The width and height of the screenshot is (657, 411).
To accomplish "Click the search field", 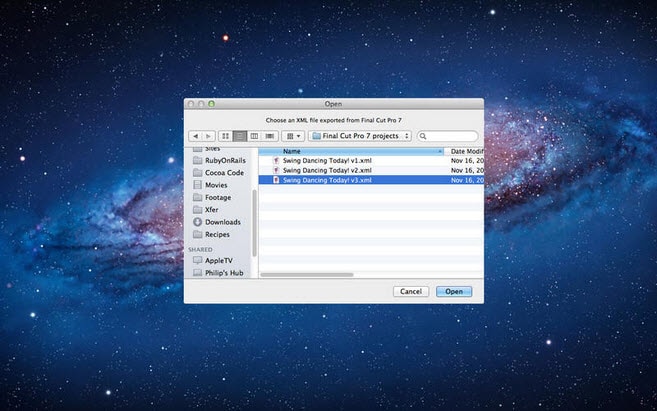I will (447, 136).
